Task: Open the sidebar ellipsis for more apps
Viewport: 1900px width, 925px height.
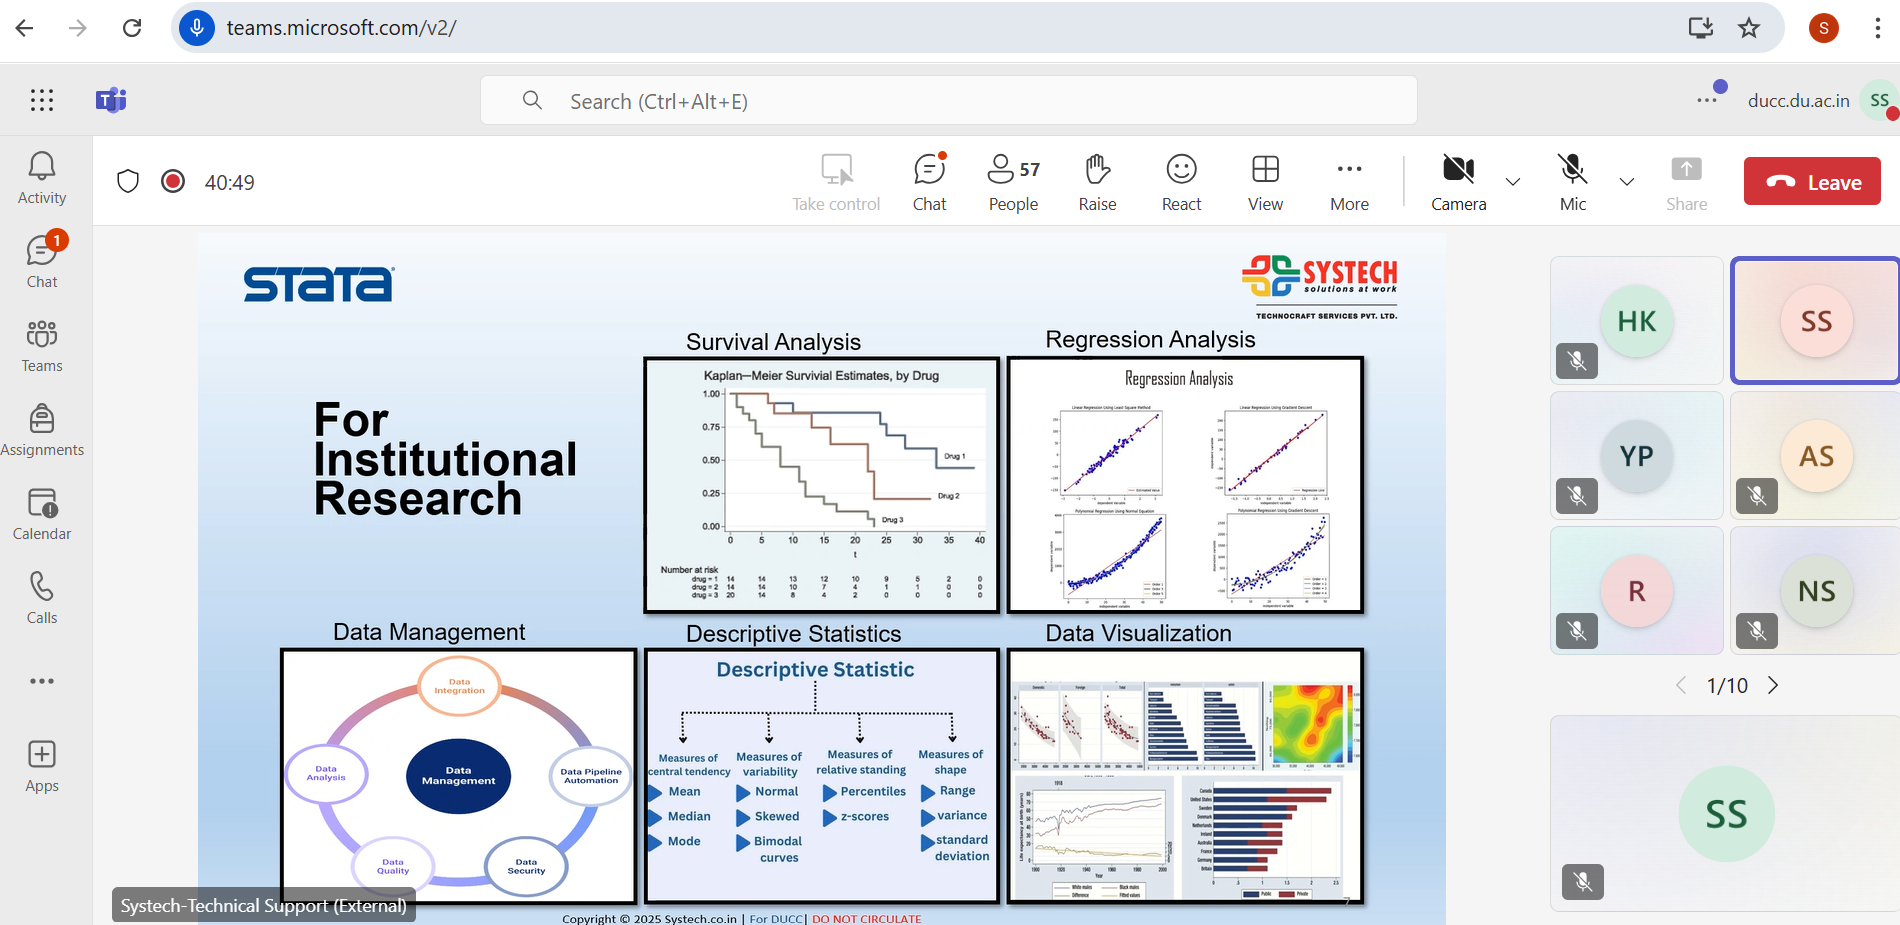Action: click(42, 681)
